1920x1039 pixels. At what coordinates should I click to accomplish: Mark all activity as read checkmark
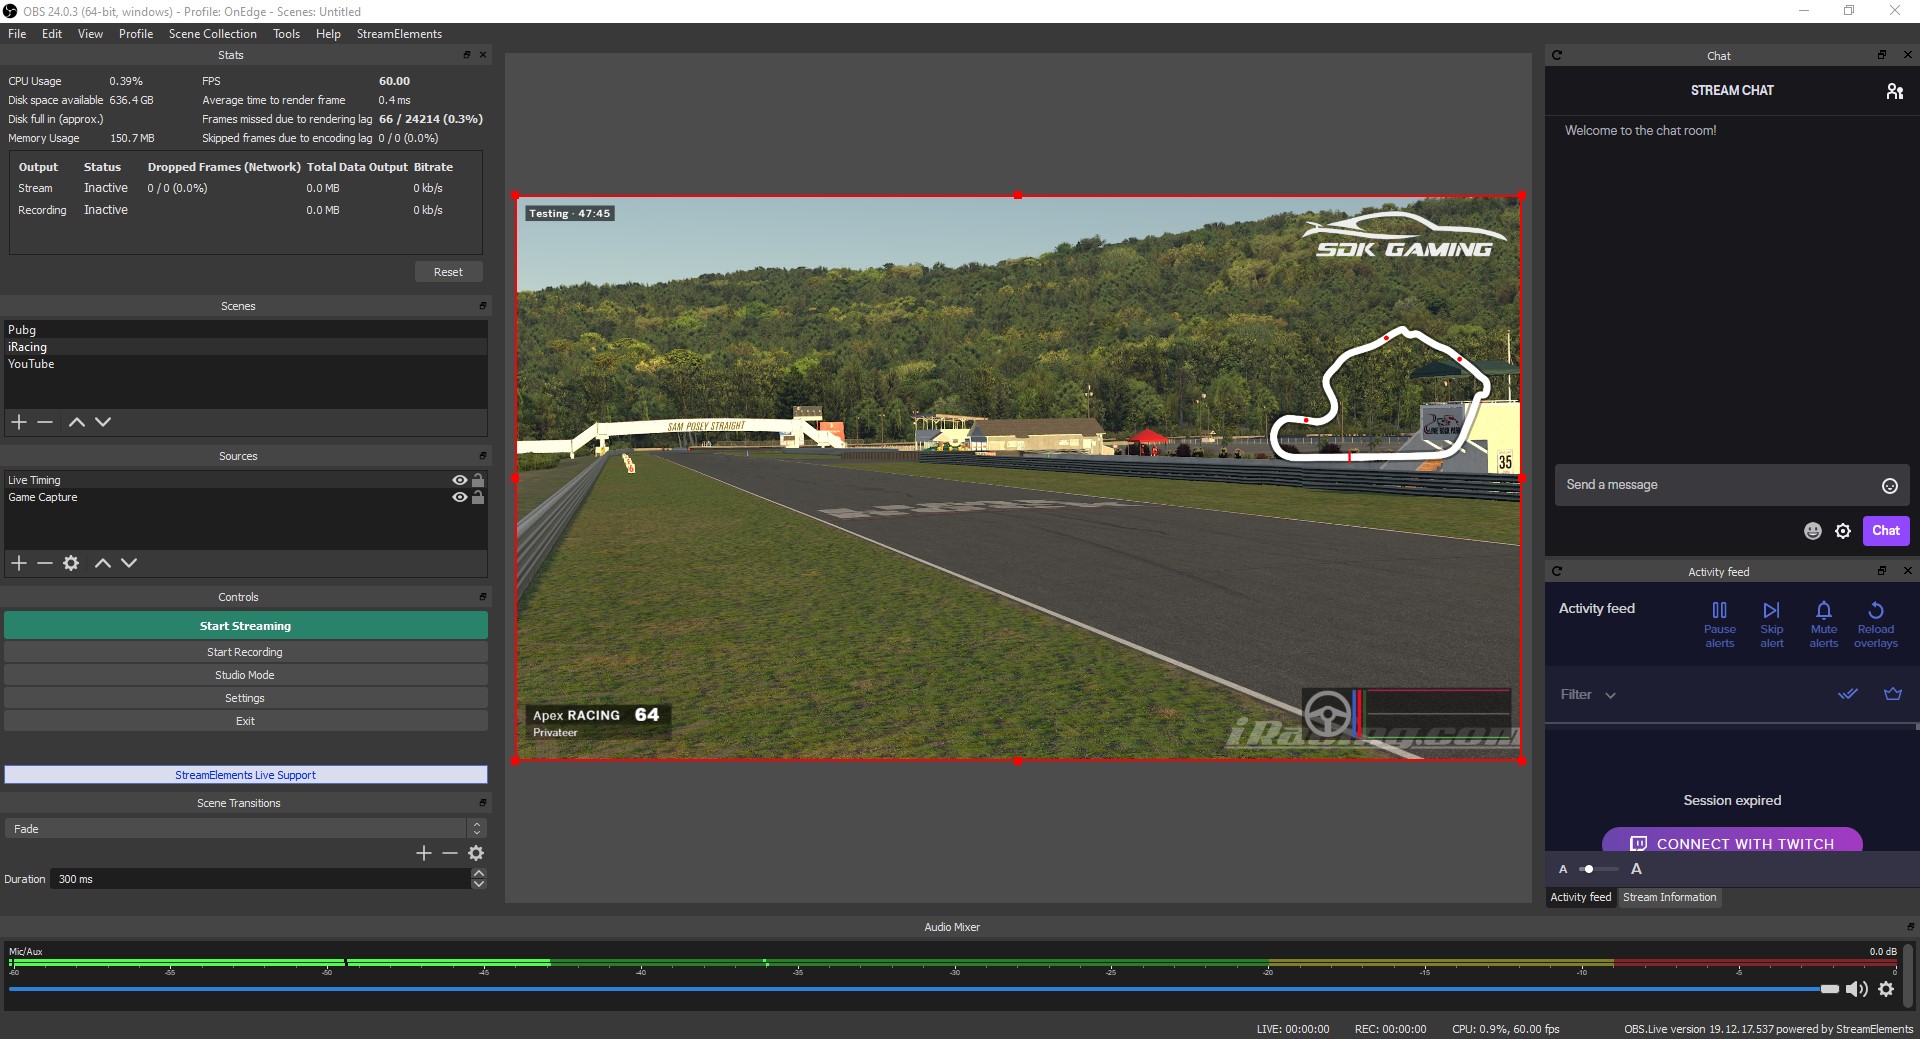tap(1848, 694)
